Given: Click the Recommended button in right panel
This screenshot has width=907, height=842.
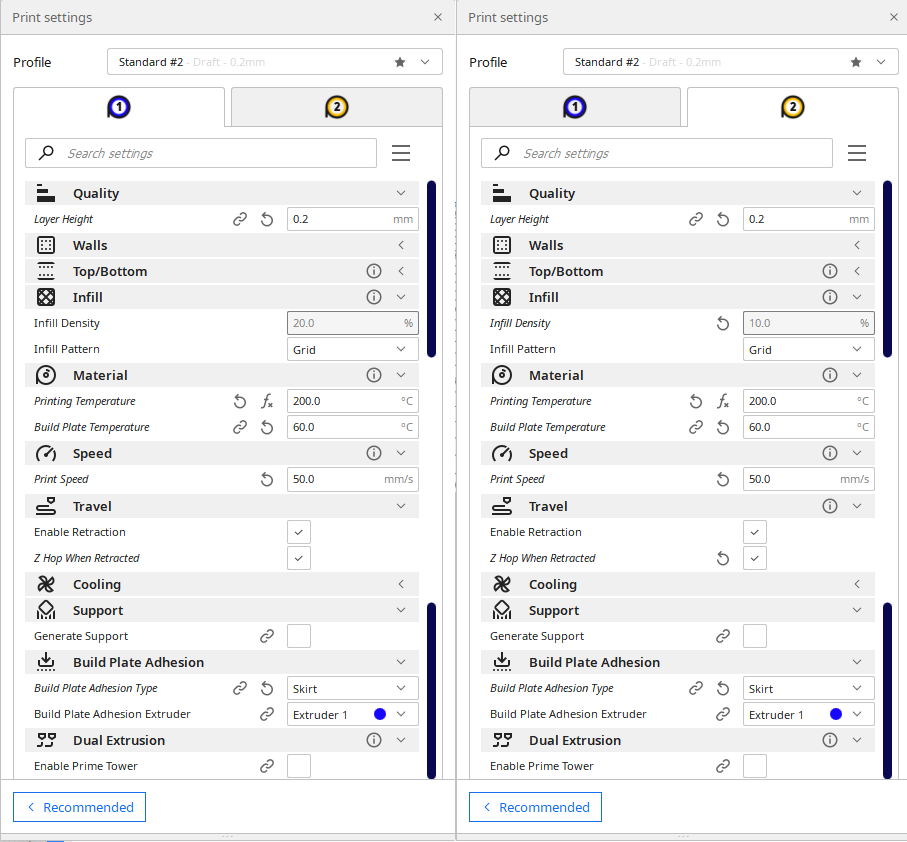Looking at the screenshot, I should click(535, 807).
